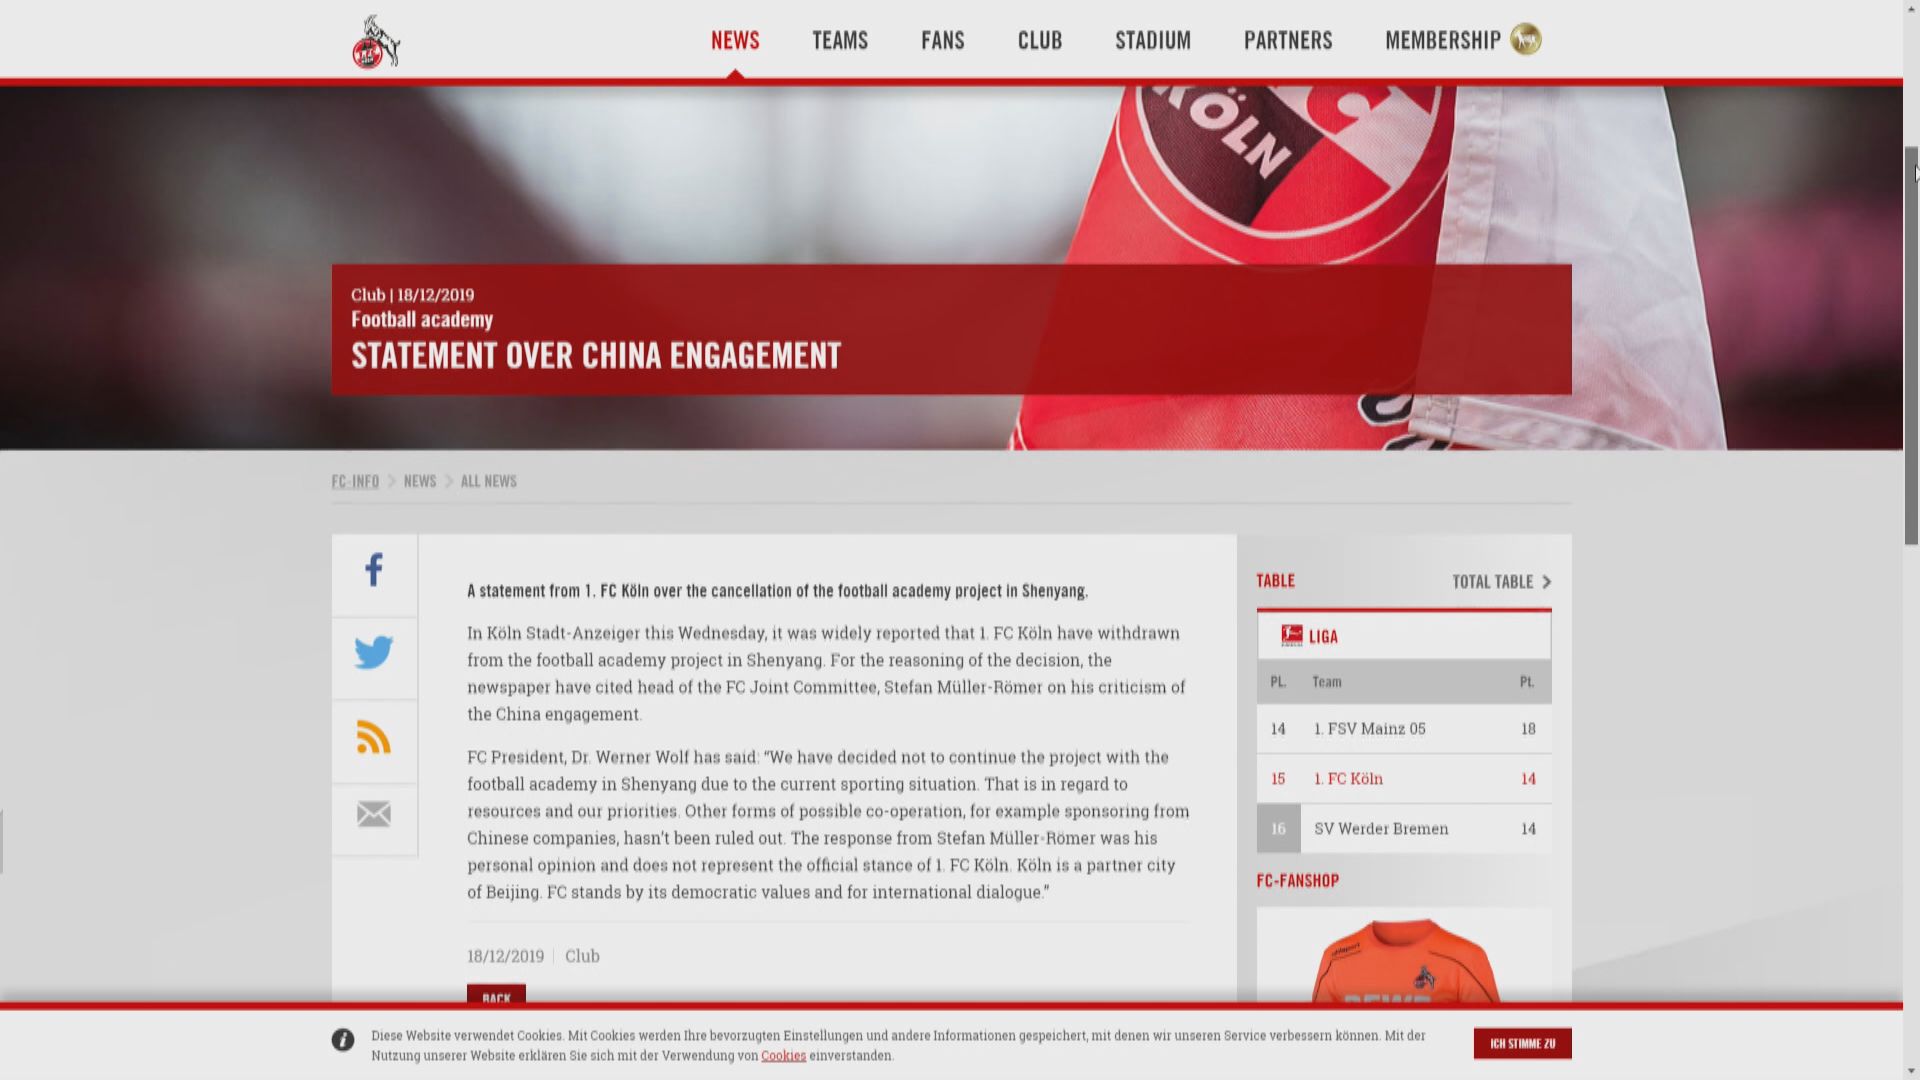The width and height of the screenshot is (1920, 1080).
Task: Send article by email envelope icon
Action: pyautogui.click(x=374, y=814)
